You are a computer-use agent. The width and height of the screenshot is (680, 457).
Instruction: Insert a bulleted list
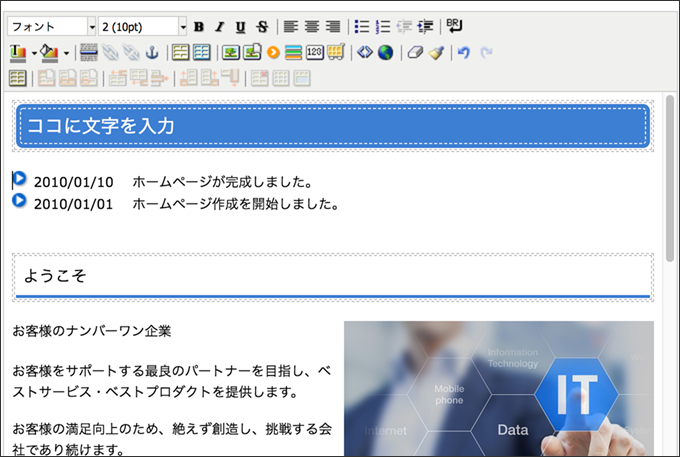(x=362, y=27)
